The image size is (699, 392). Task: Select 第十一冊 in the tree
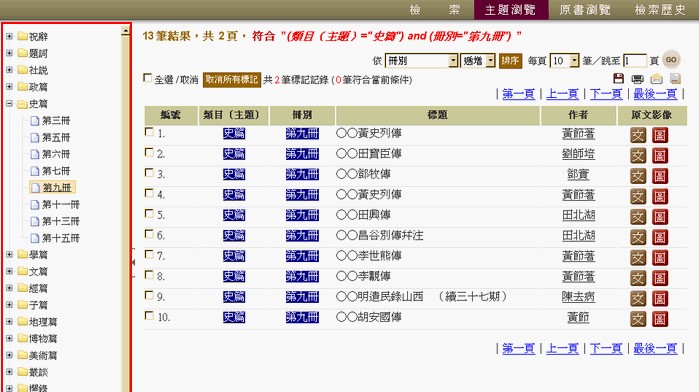[61, 205]
